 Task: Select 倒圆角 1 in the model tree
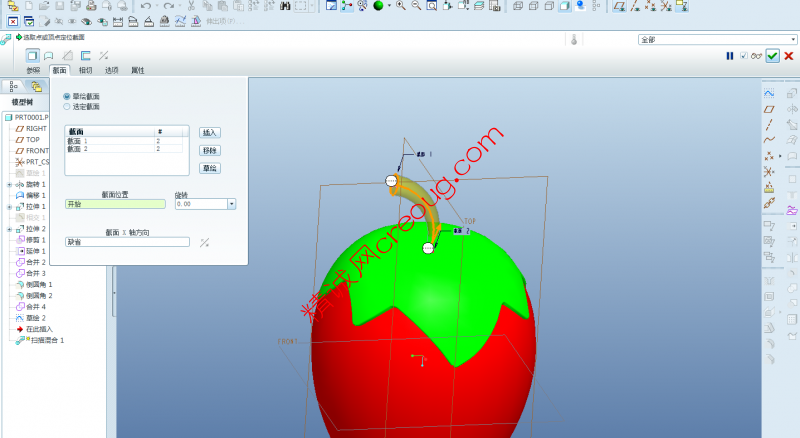34,285
